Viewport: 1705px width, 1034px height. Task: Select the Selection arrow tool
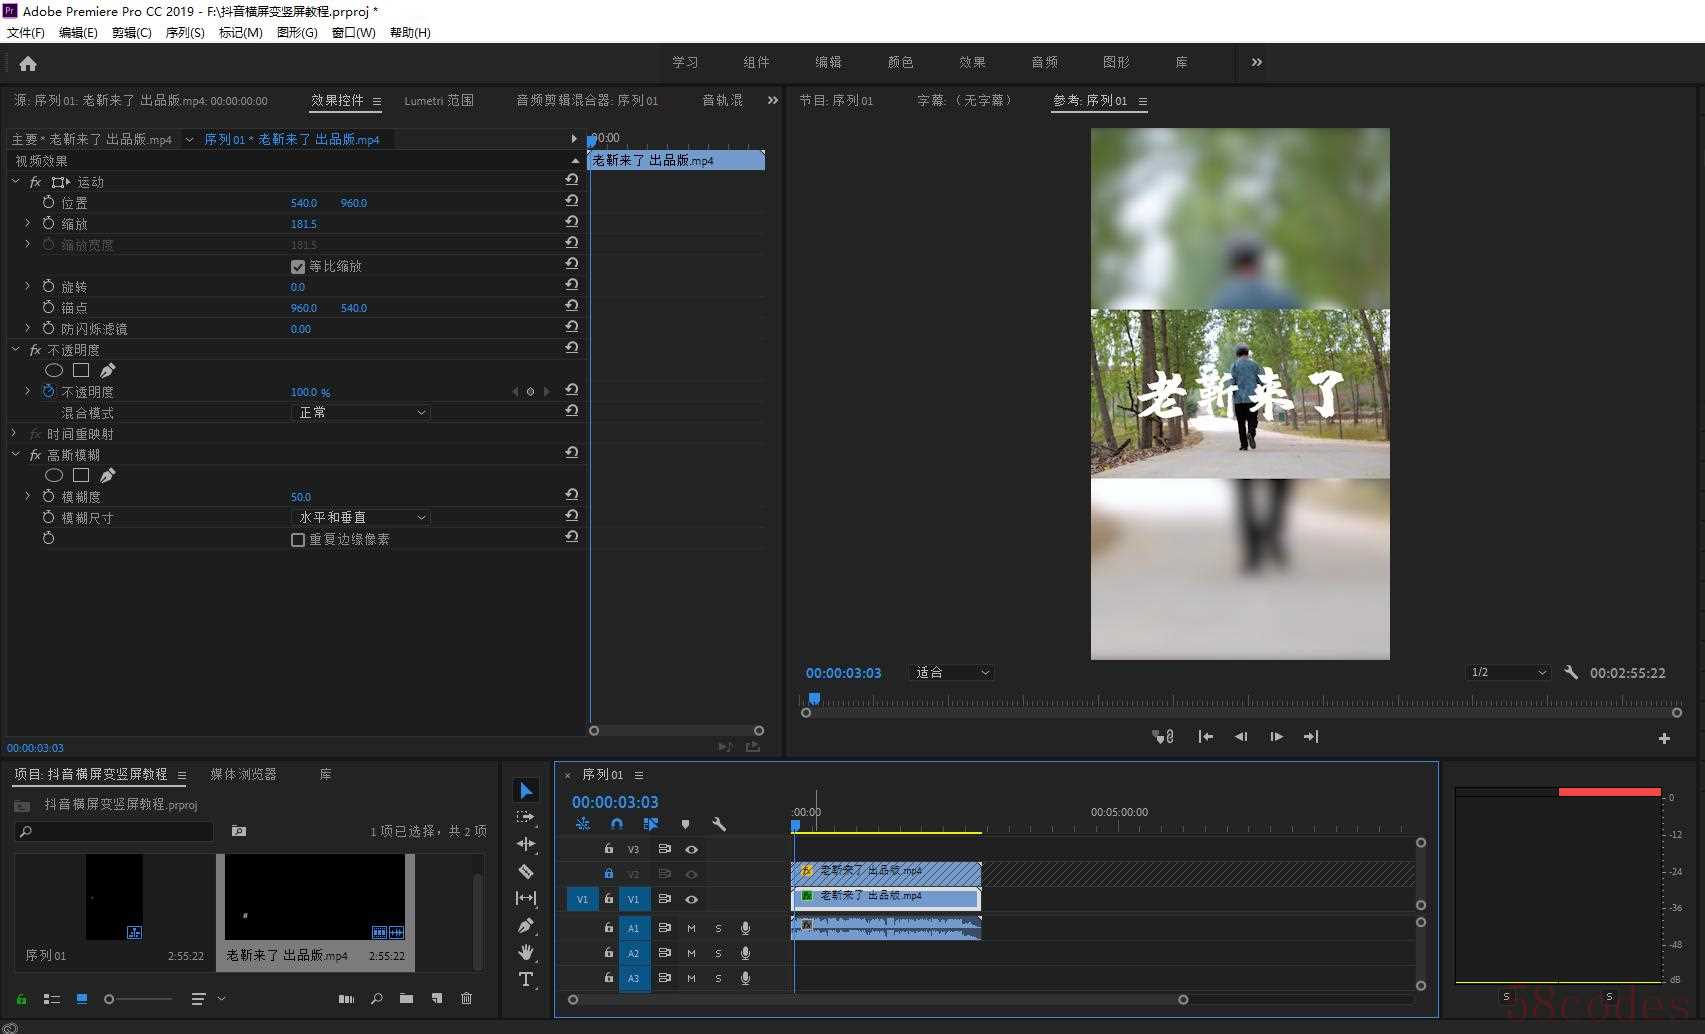point(526,791)
